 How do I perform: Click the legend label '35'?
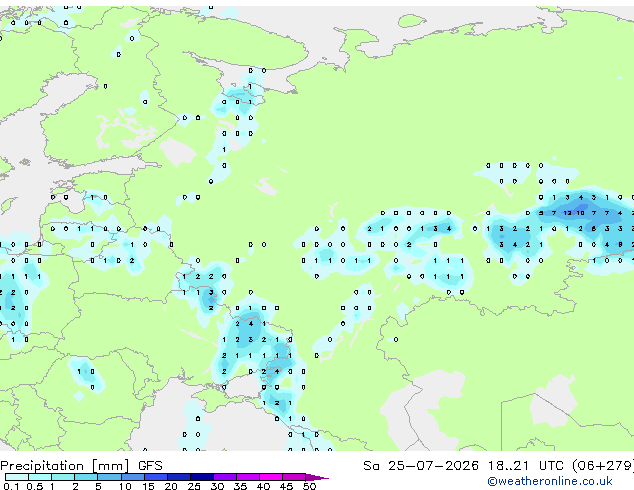pyautogui.click(x=240, y=486)
